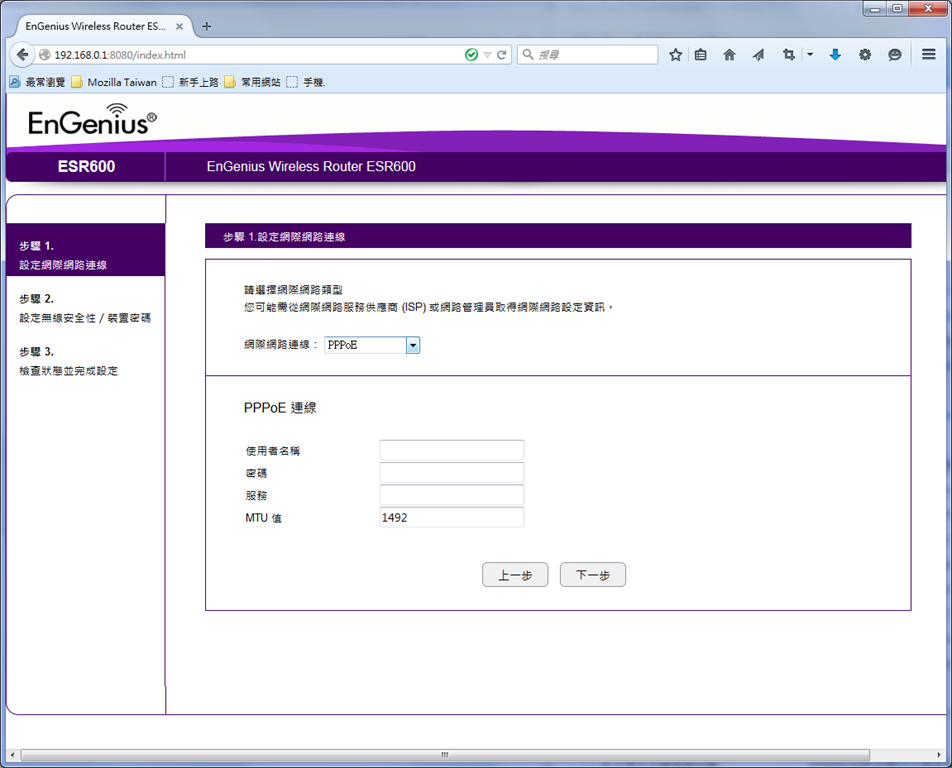Open the add-ons gear icon

[865, 55]
